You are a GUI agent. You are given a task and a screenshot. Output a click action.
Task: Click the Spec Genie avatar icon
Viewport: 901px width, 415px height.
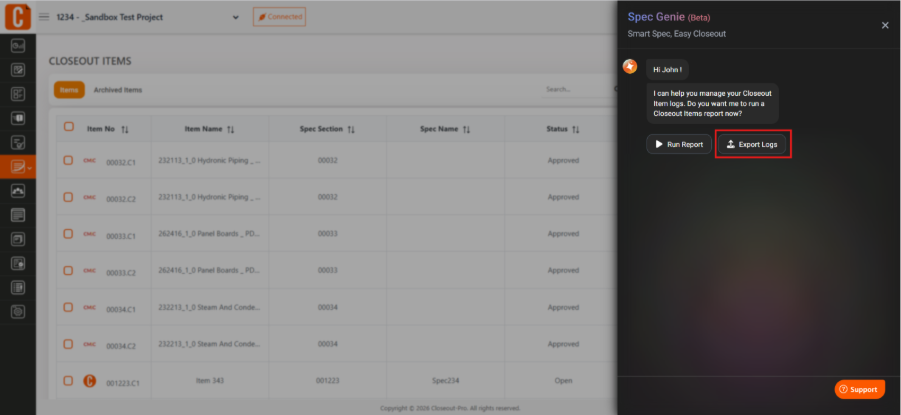pos(630,67)
